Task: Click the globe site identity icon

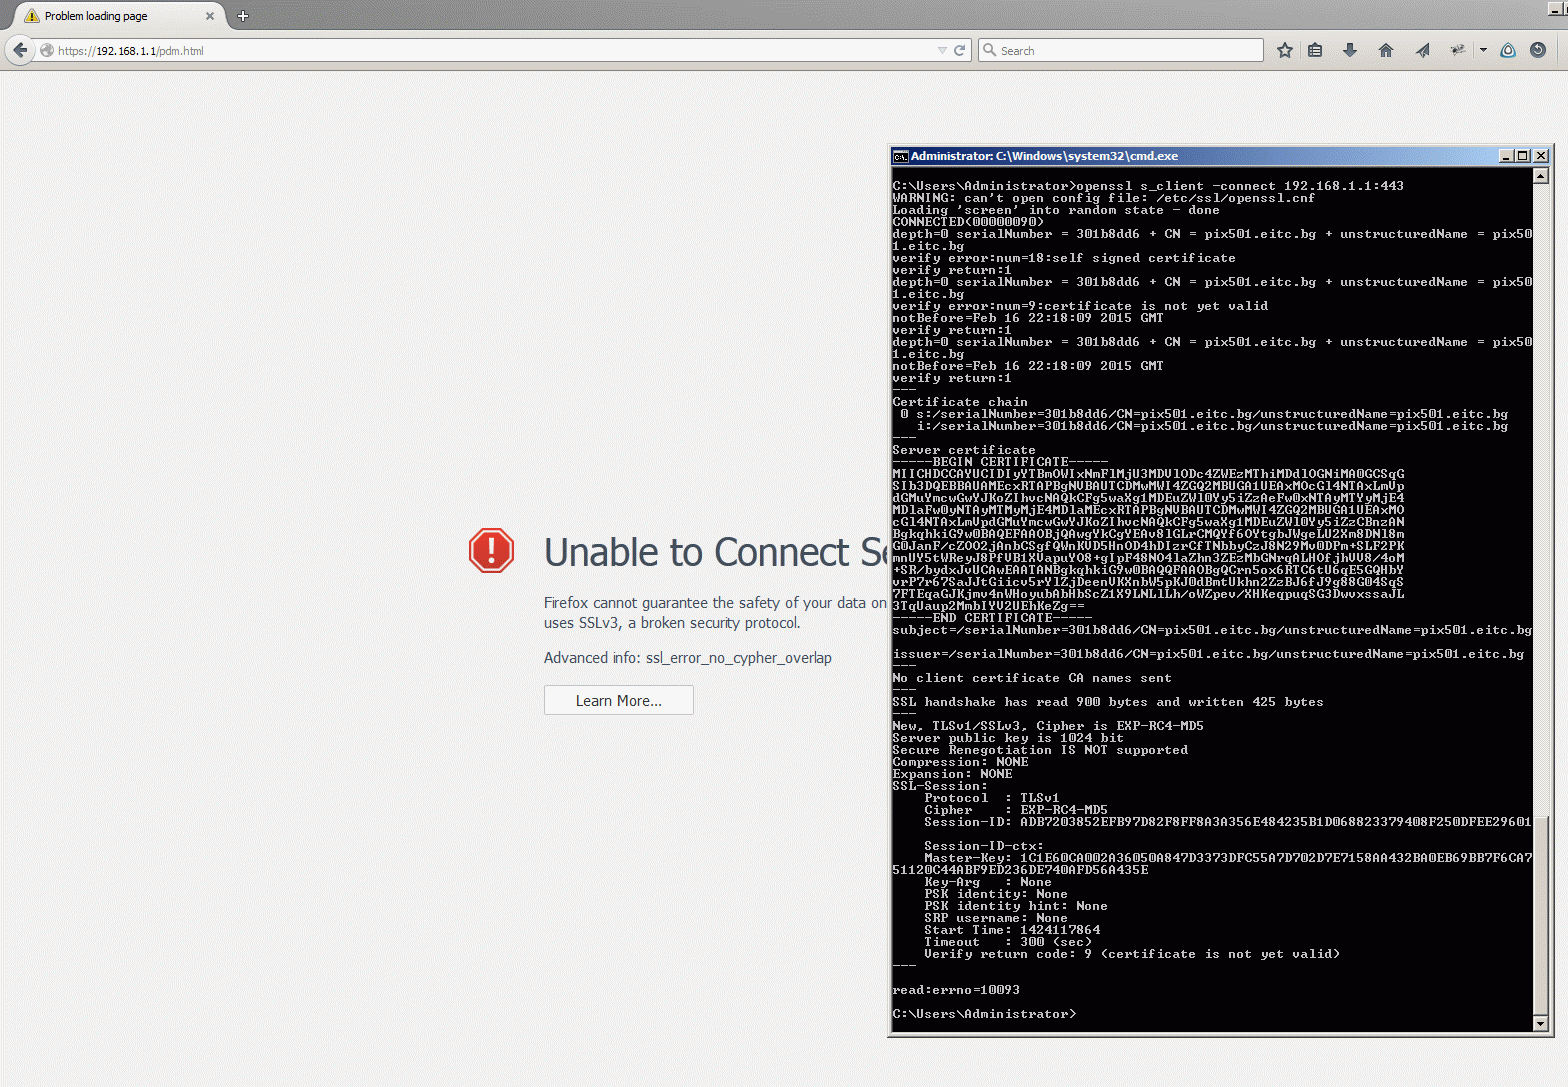Action: pos(47,51)
